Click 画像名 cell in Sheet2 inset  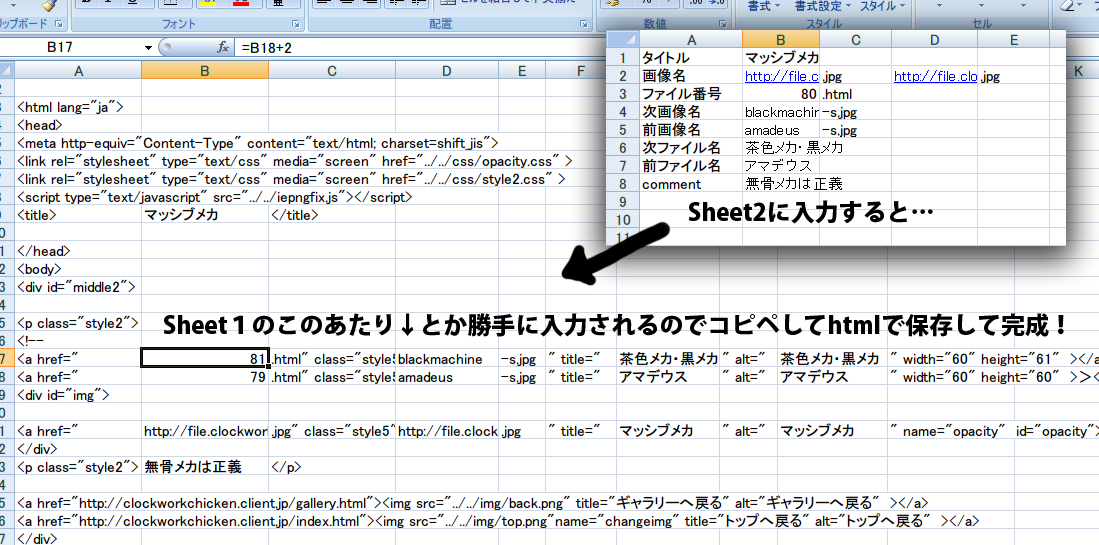coord(690,76)
